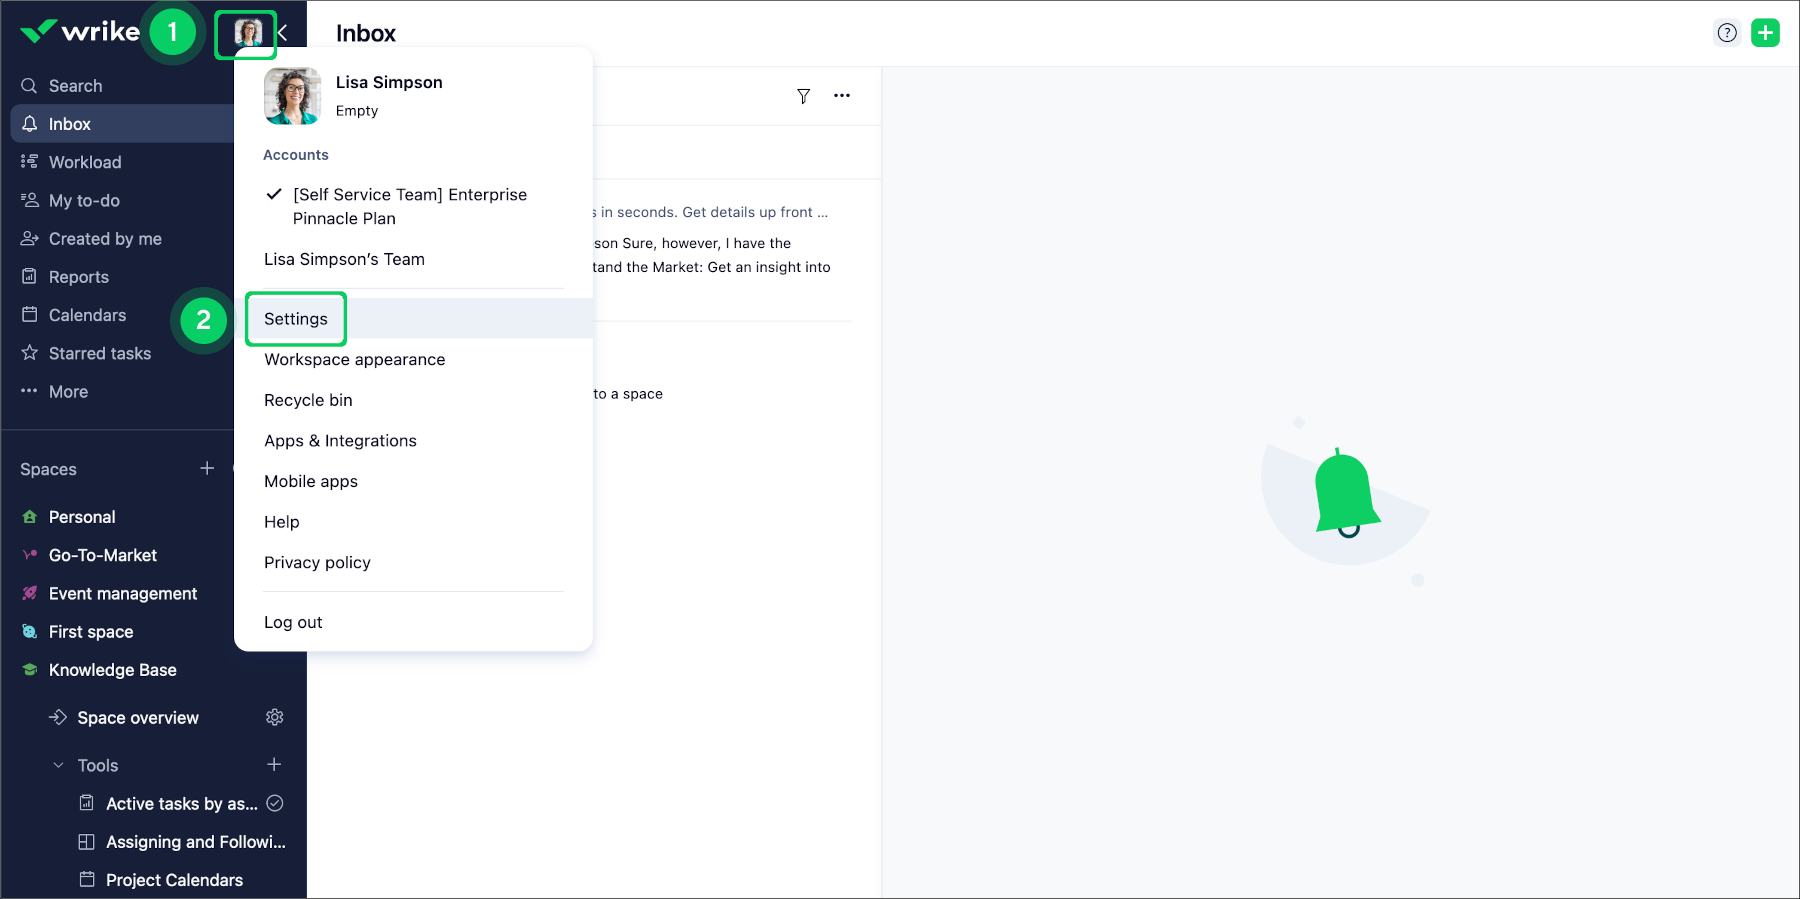
Task: Open Calendars in the sidebar
Action: pyautogui.click(x=87, y=315)
